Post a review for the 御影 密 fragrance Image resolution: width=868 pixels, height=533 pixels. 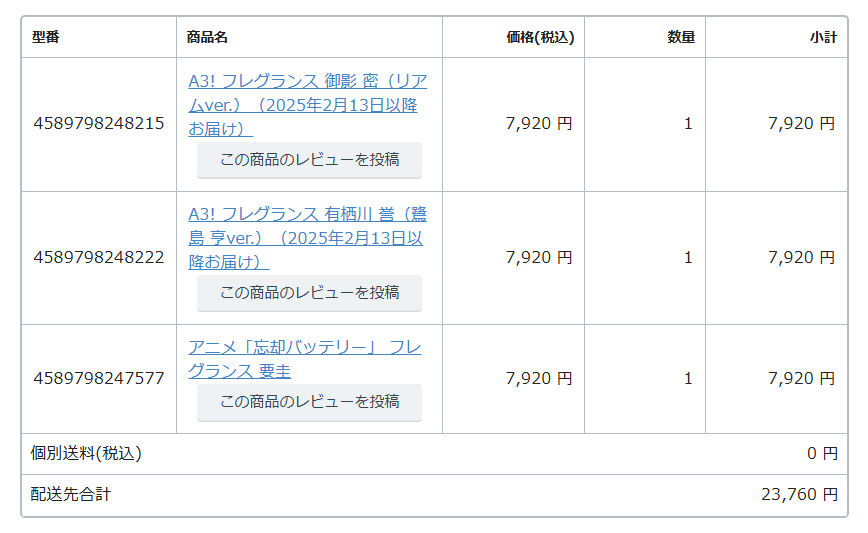[309, 160]
